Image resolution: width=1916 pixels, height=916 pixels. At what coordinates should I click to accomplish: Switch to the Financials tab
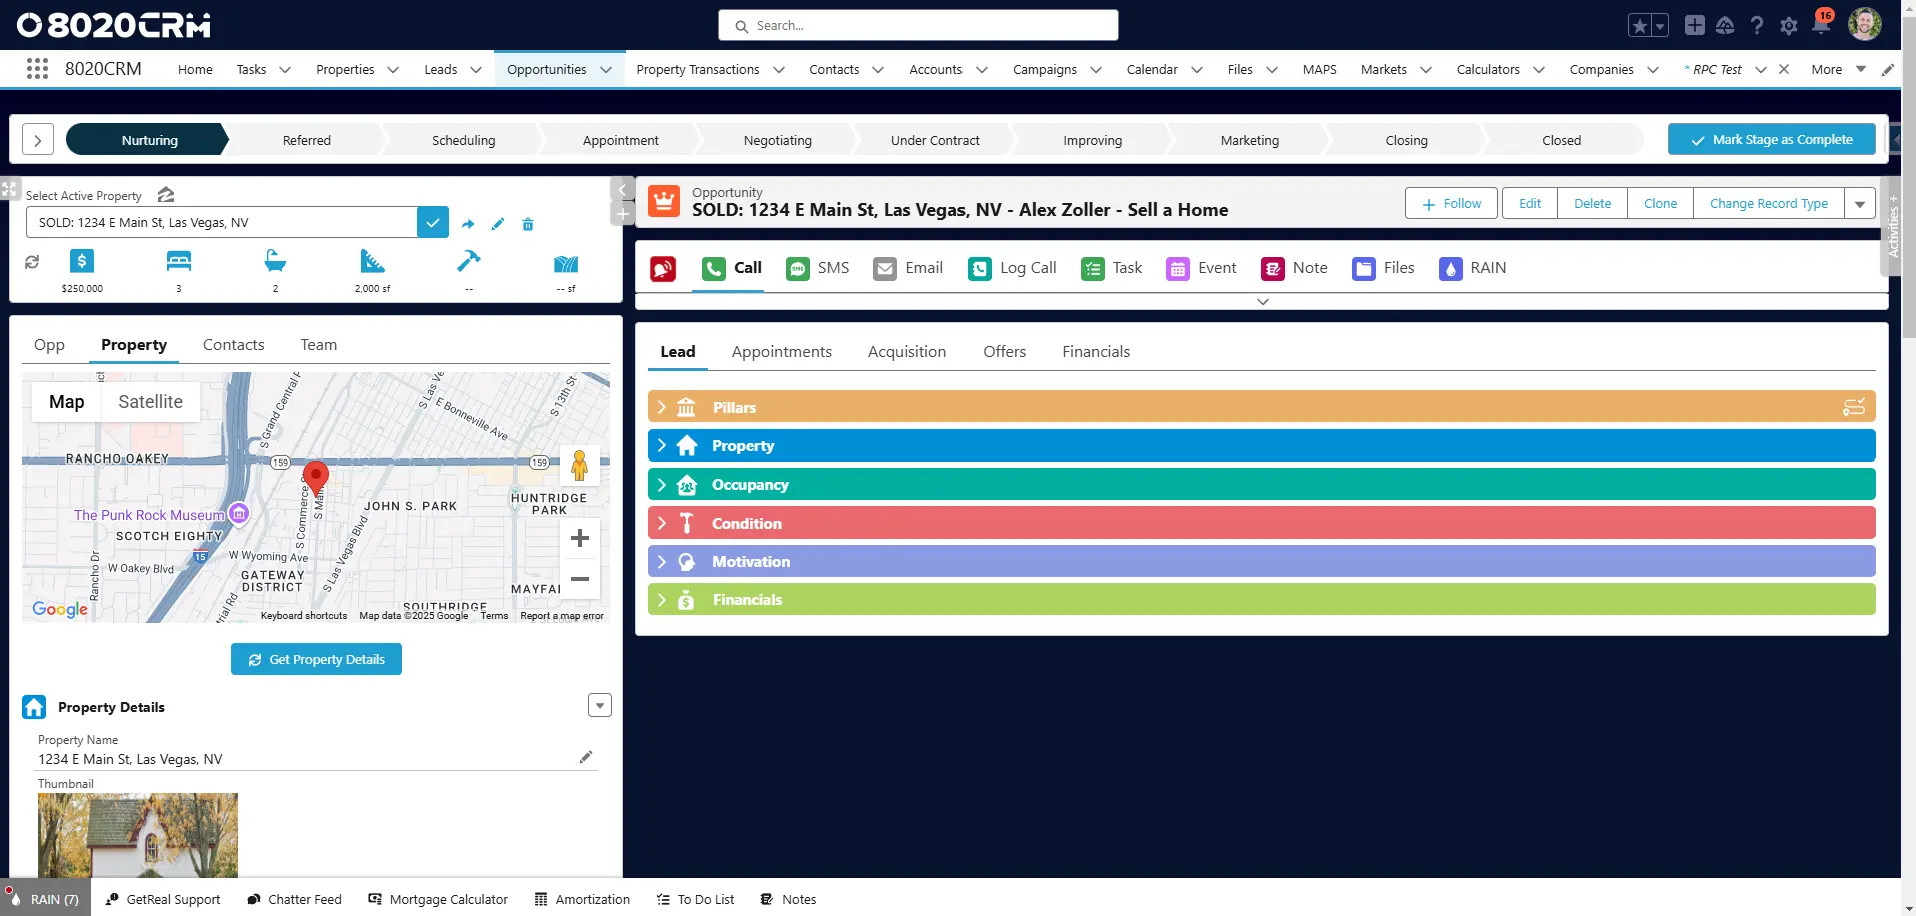click(x=1095, y=352)
